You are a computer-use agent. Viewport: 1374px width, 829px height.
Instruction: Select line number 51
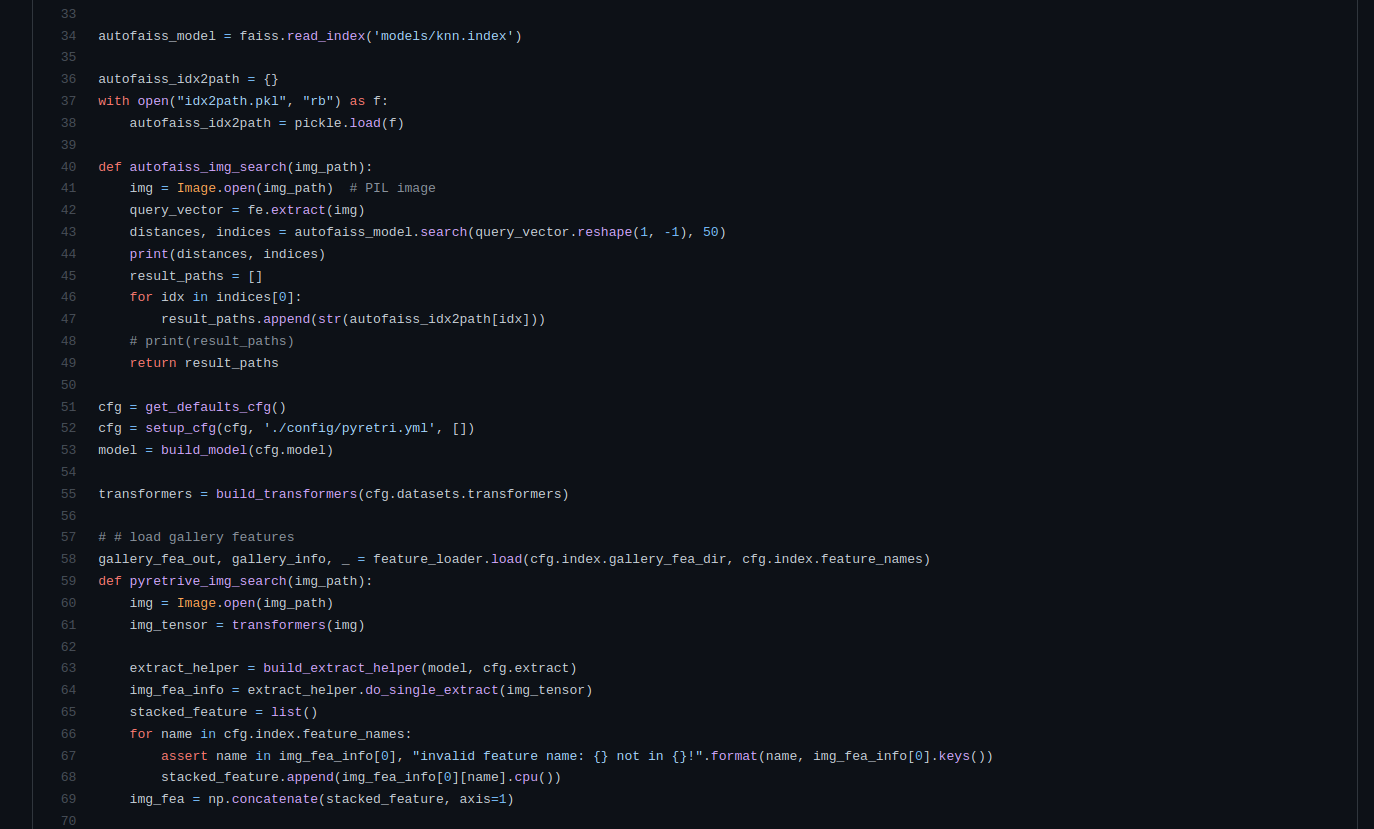68,407
